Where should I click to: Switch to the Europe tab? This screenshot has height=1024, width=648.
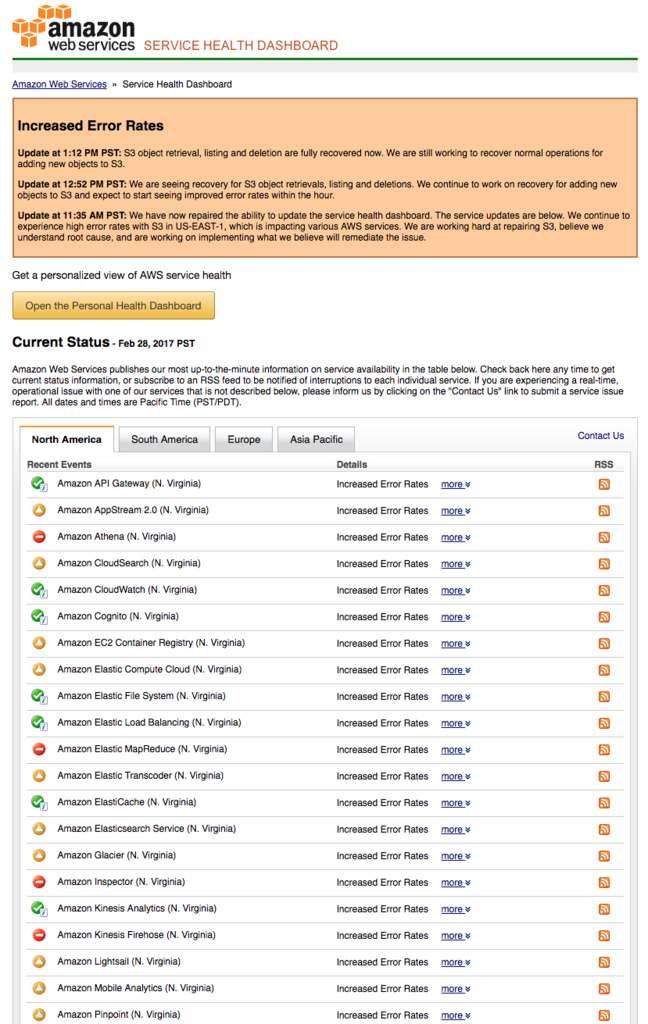point(244,440)
